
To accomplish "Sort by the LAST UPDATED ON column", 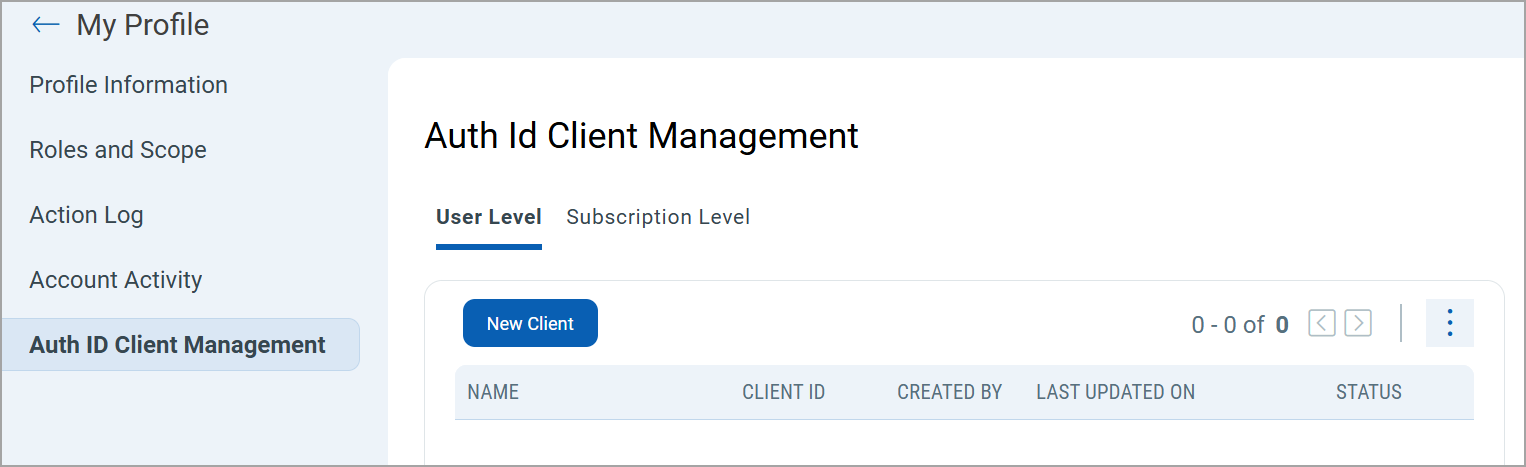I will click(x=1115, y=392).
